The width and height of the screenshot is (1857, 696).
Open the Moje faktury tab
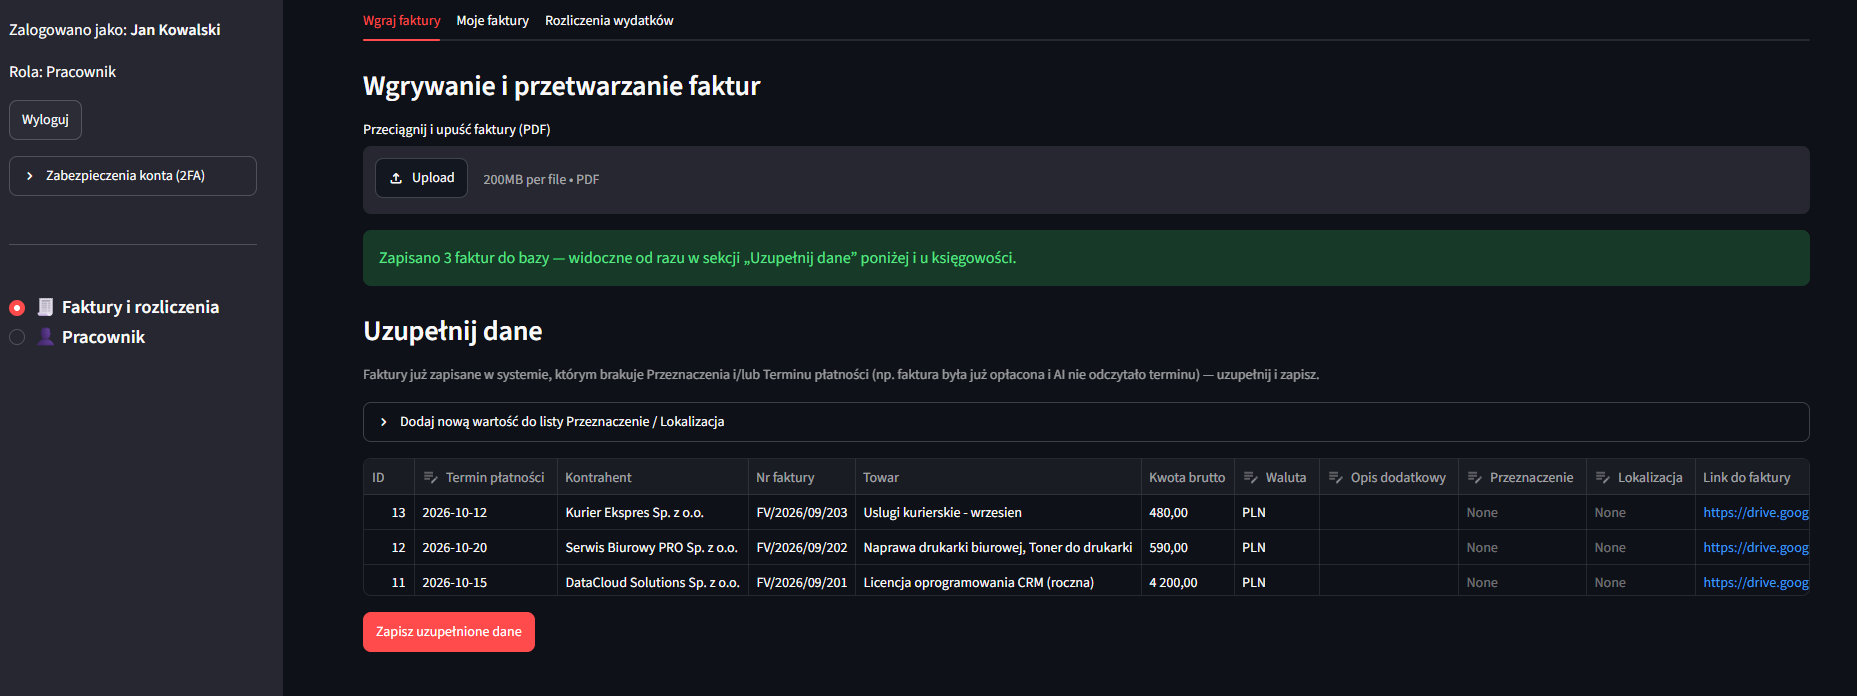coord(492,20)
